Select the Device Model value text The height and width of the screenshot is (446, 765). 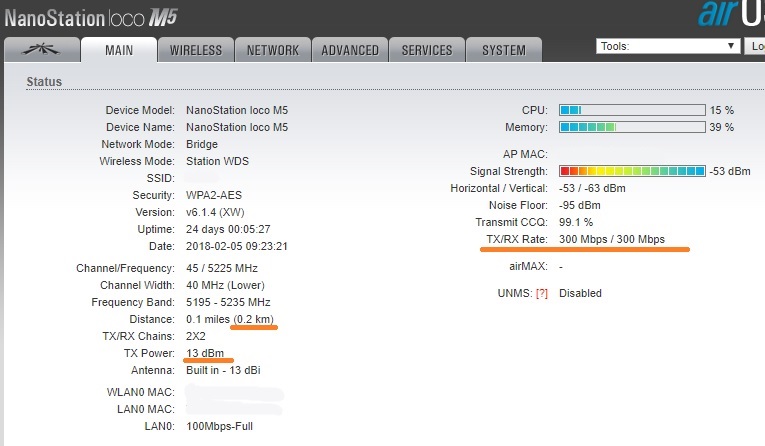coord(237,110)
